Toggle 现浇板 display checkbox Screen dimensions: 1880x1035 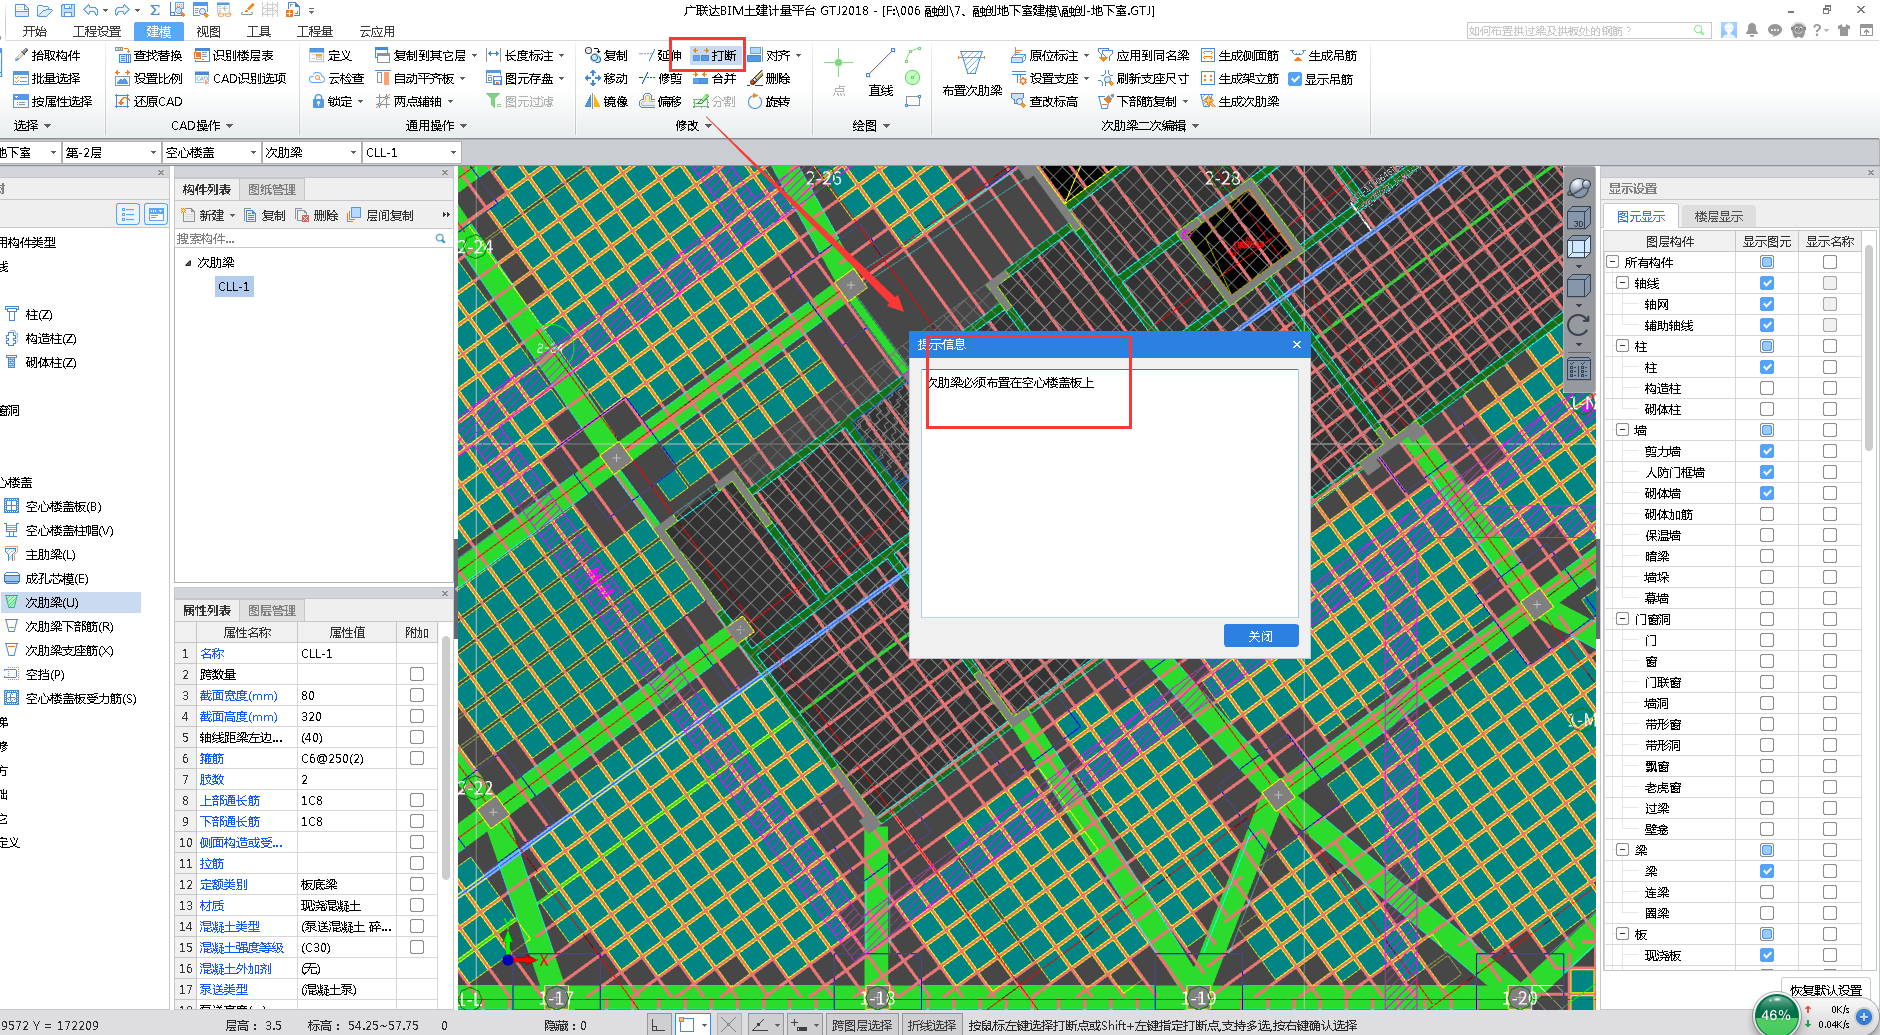(x=1767, y=955)
